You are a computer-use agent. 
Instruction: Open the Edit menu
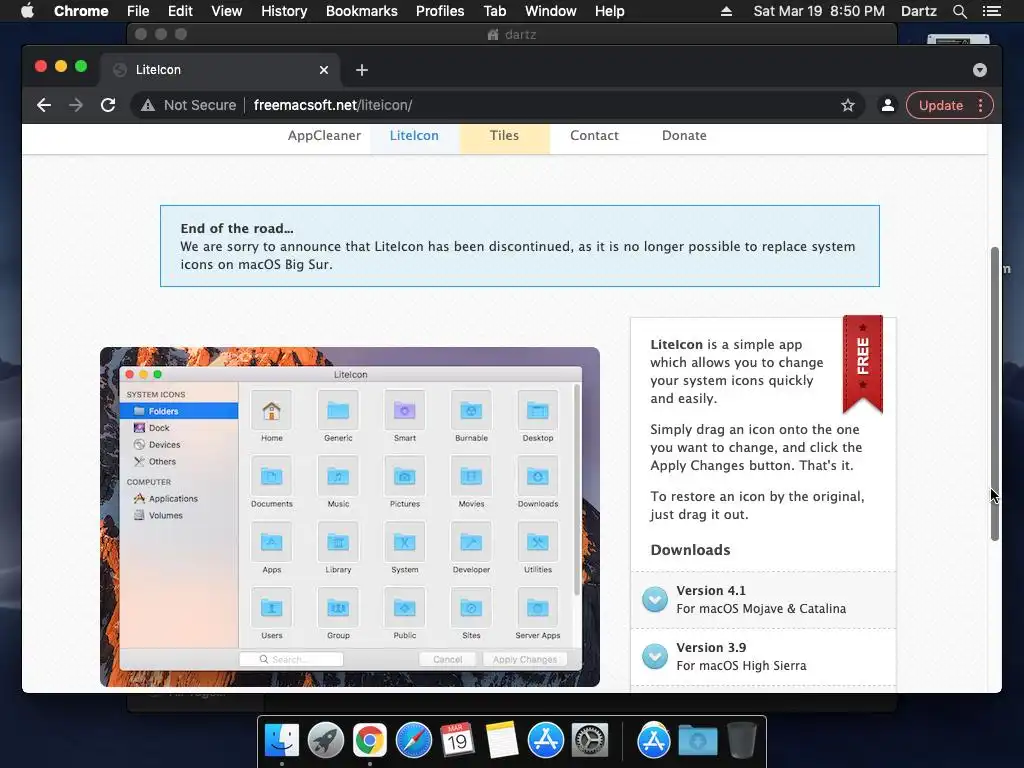point(180,11)
